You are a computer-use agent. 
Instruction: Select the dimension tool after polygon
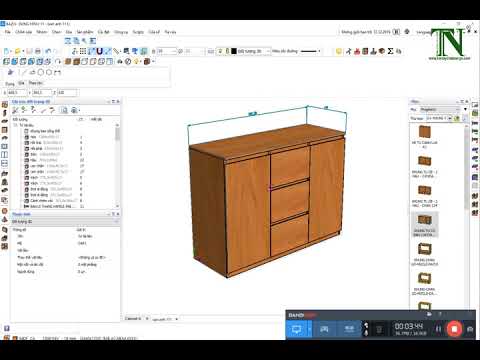tap(58, 72)
